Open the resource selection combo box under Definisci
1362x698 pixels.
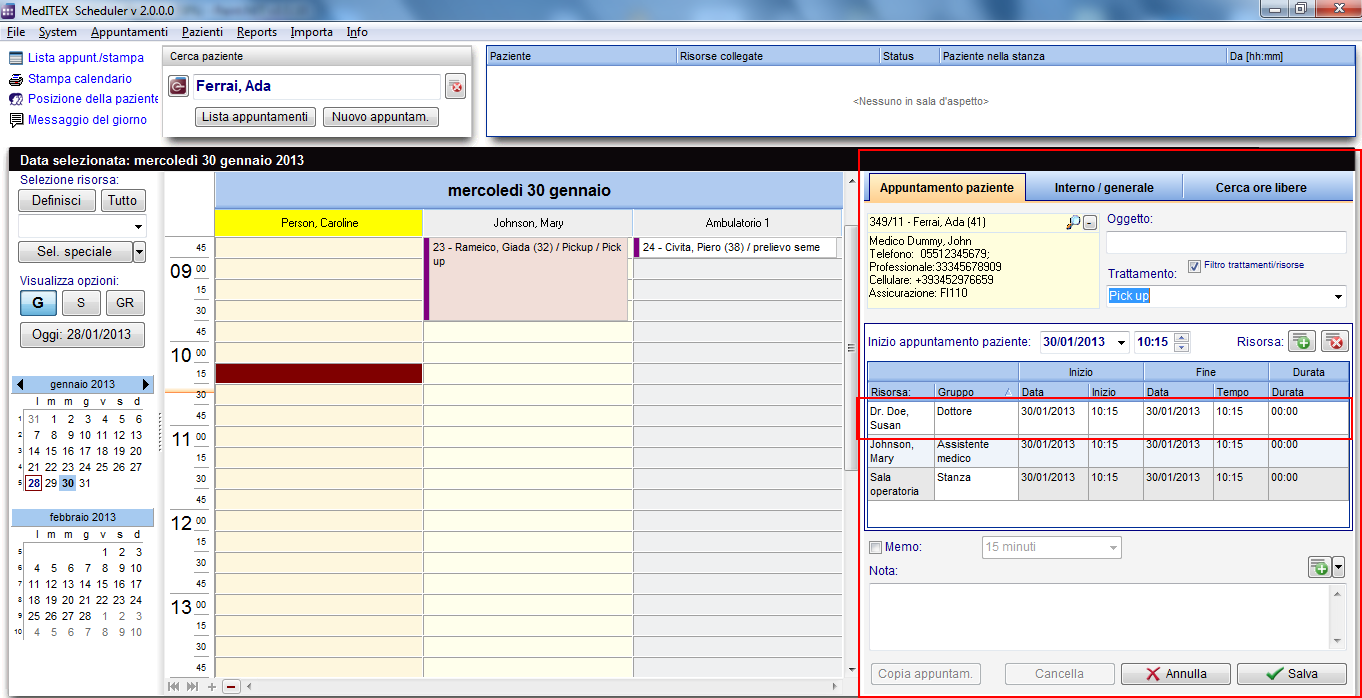coord(82,226)
